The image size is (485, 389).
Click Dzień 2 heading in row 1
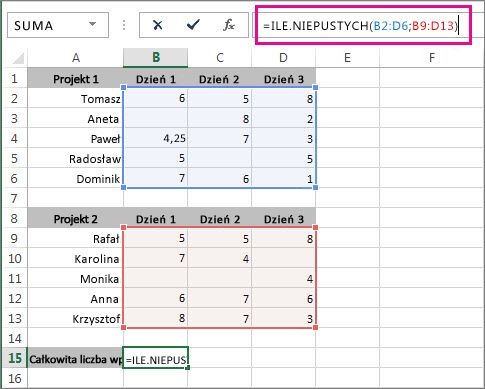(x=219, y=79)
